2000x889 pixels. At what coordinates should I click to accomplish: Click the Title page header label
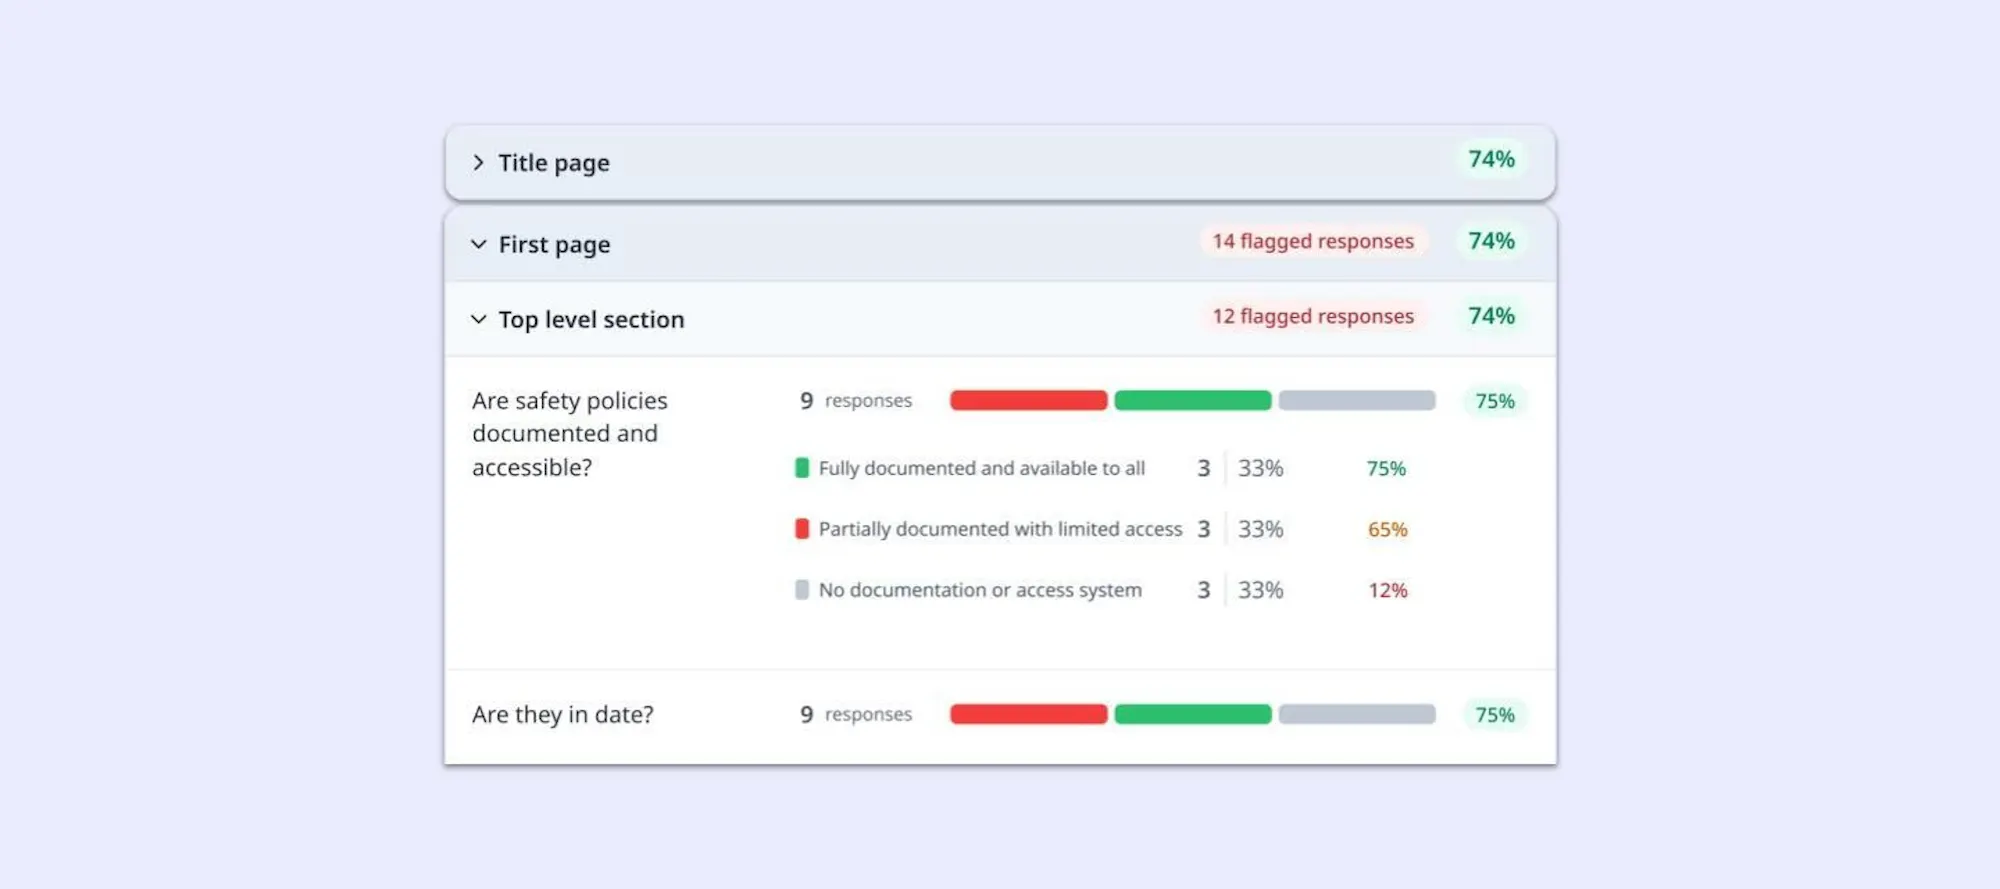(554, 163)
